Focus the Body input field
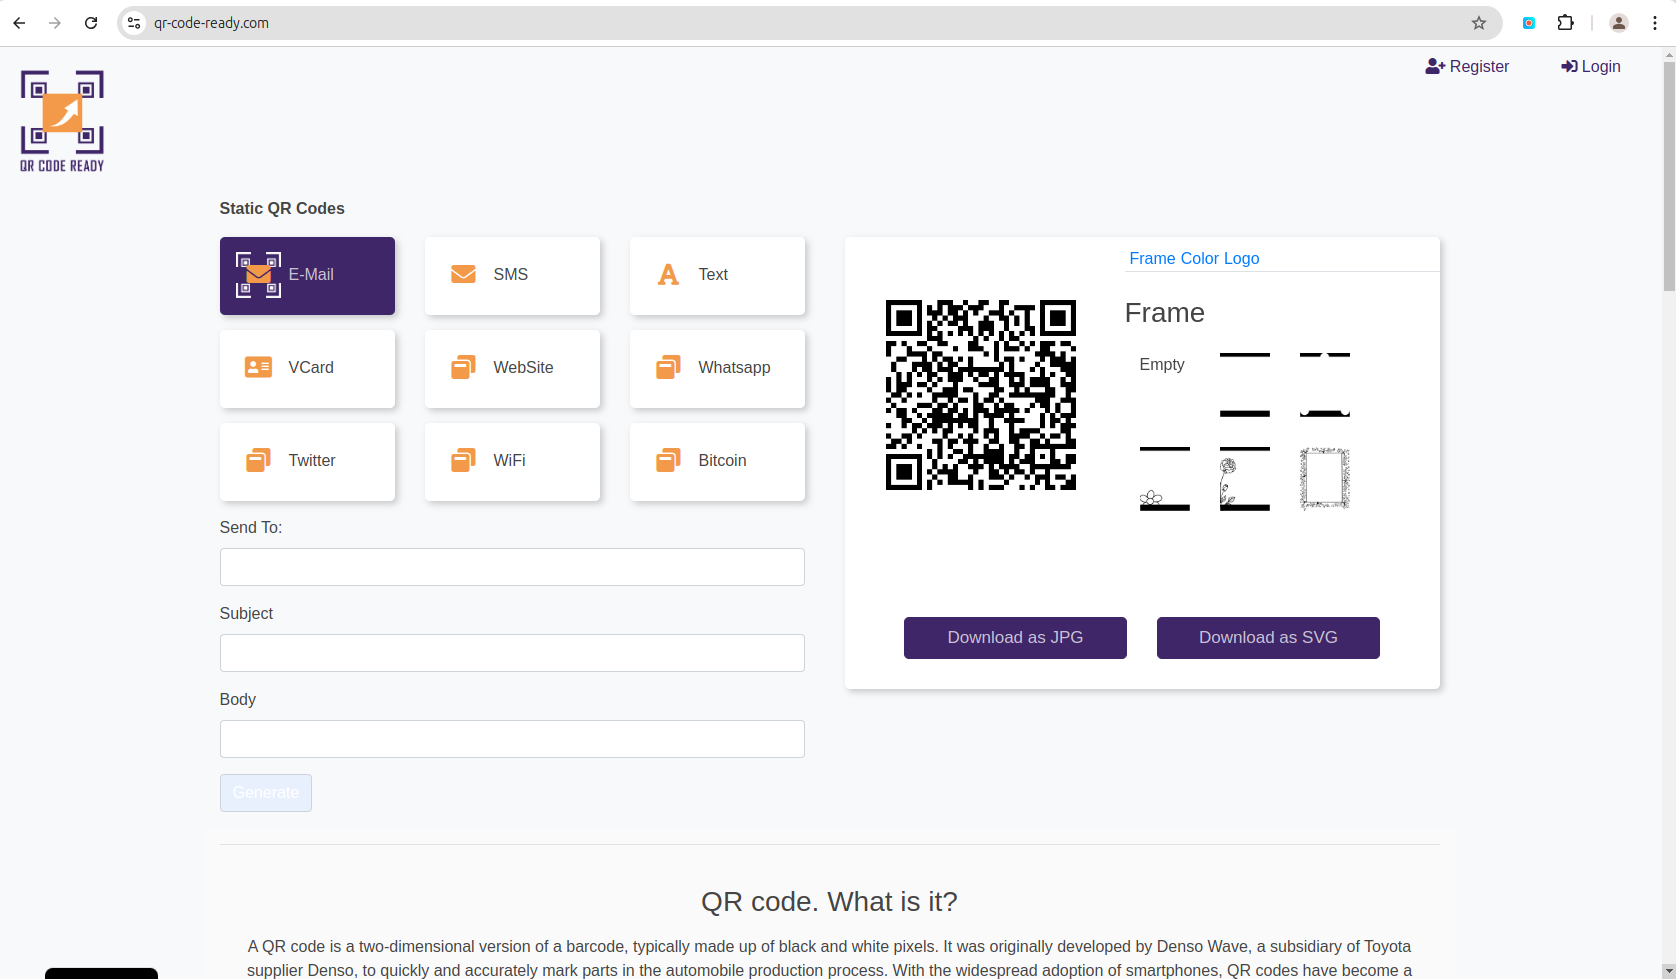The height and width of the screenshot is (979, 1676). point(512,739)
